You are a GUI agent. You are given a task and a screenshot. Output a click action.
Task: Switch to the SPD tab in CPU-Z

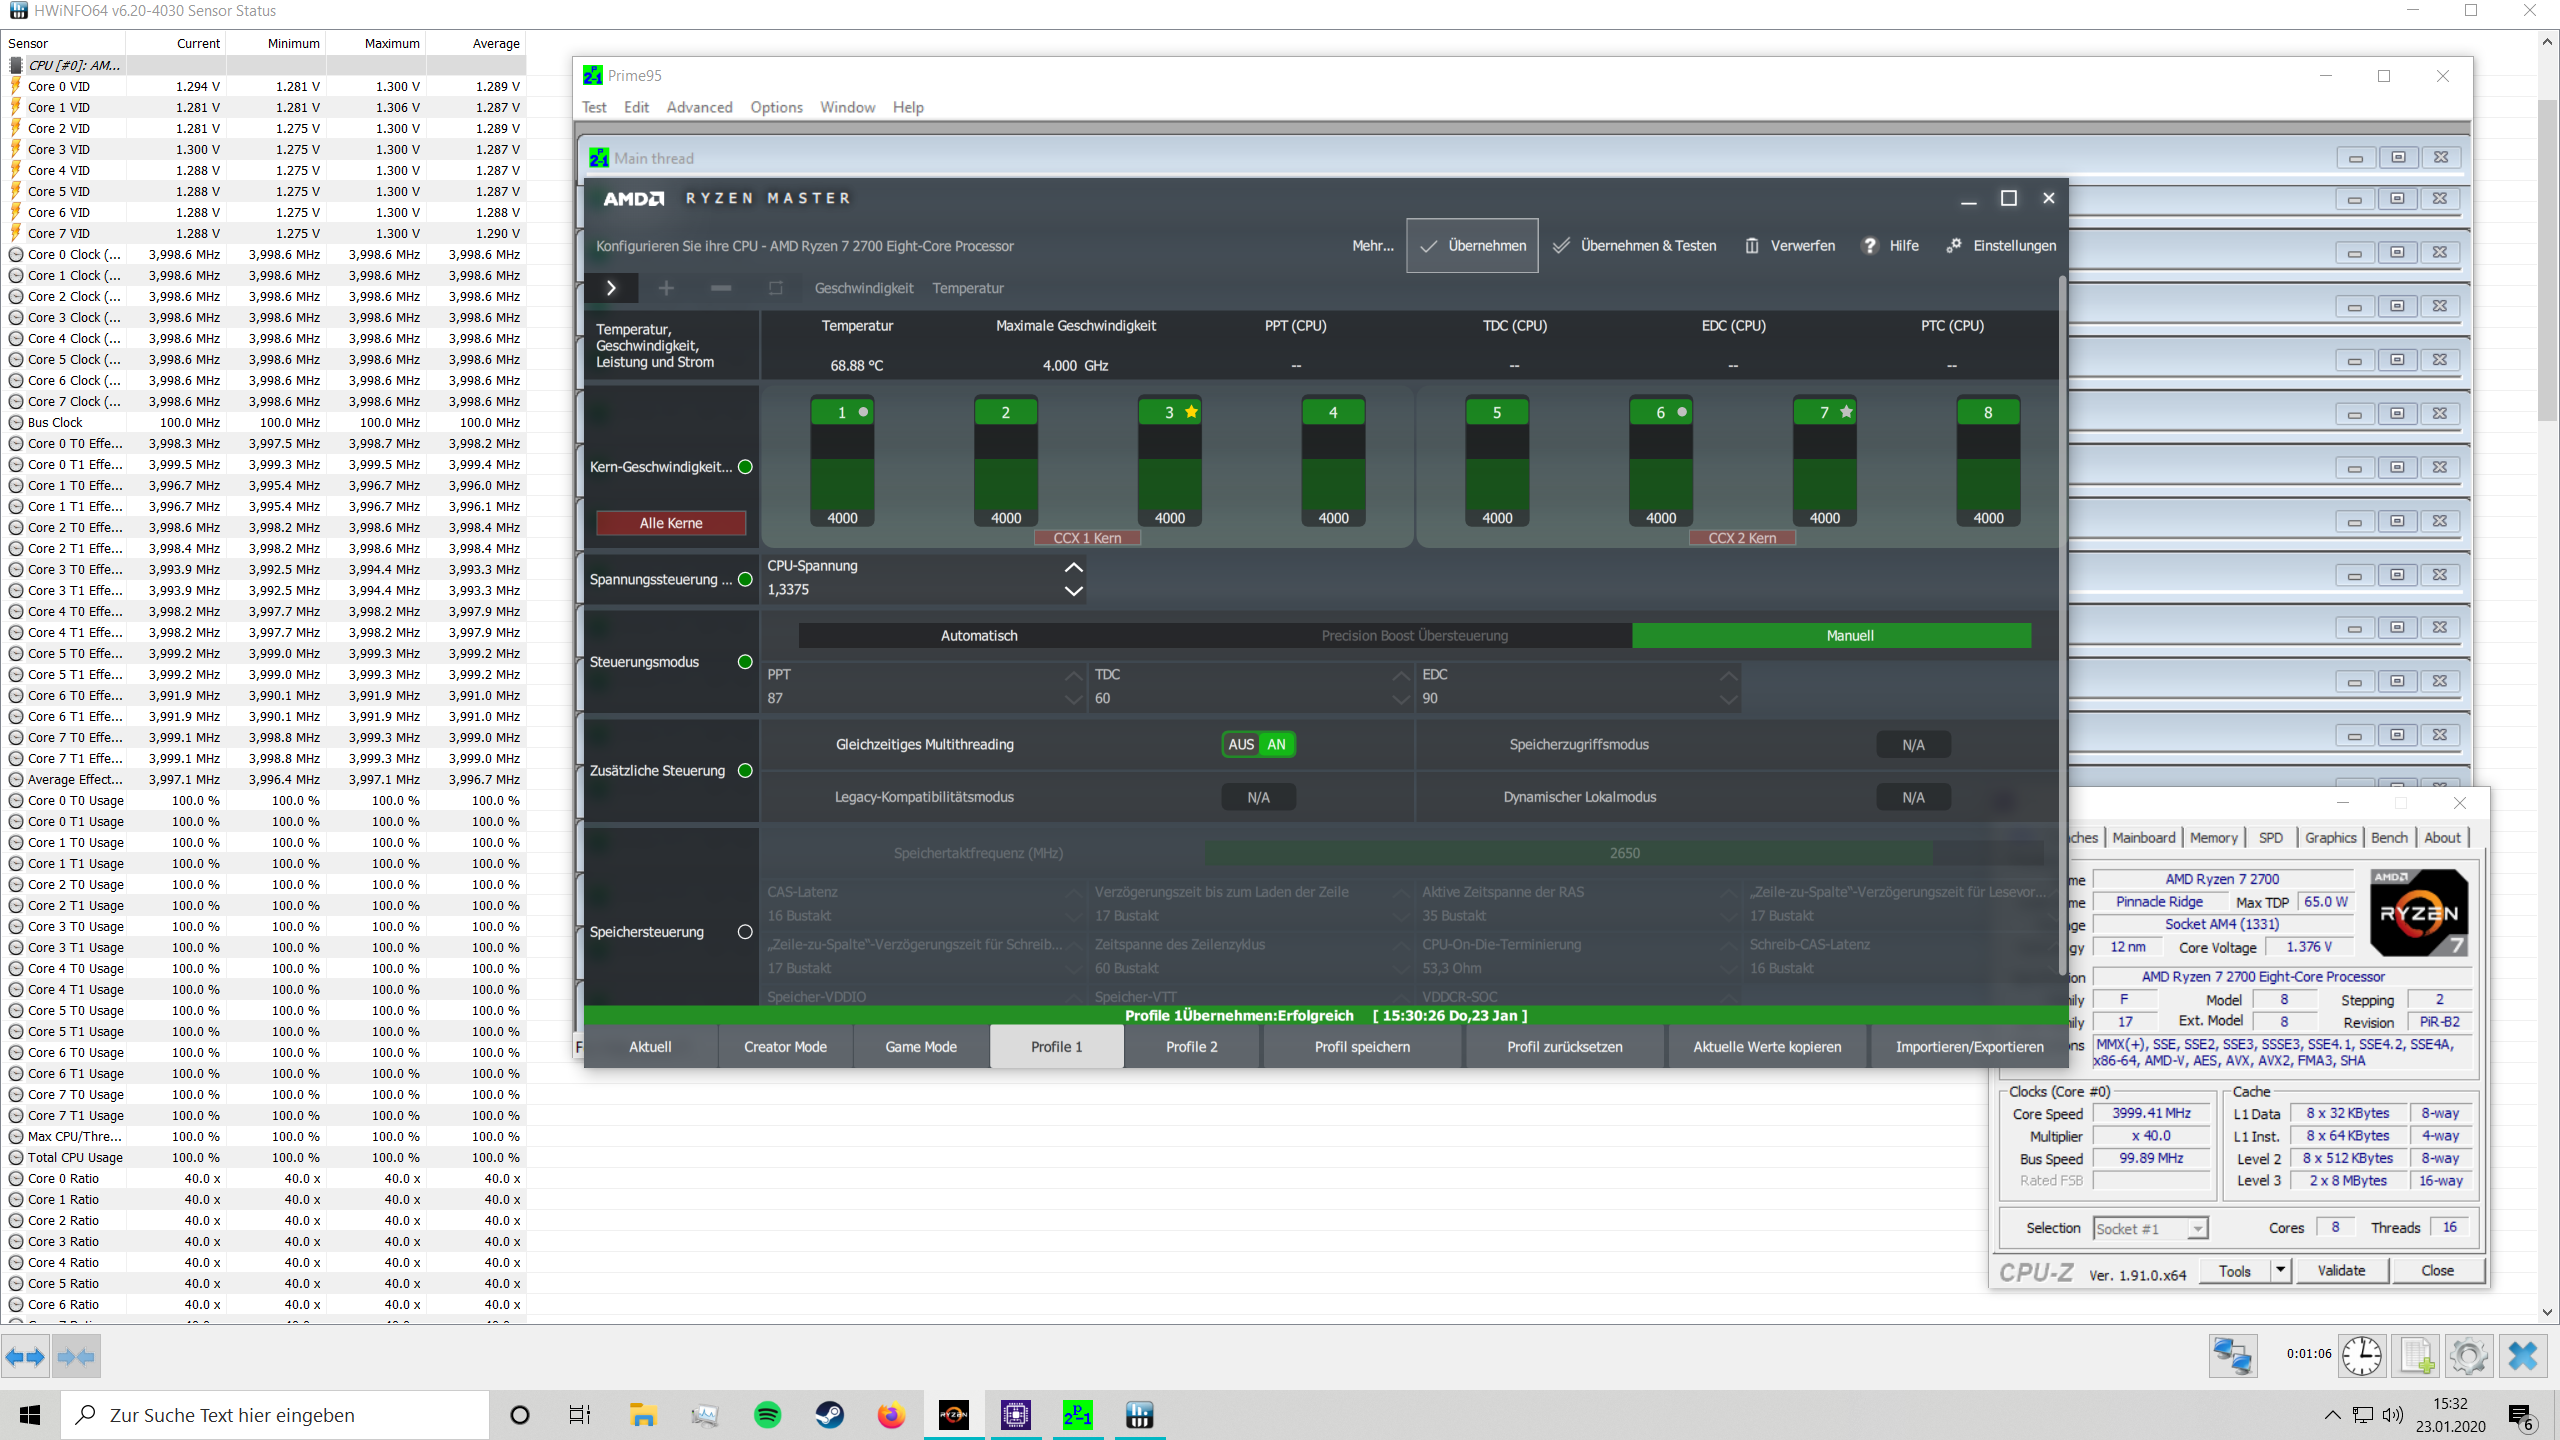click(2271, 837)
